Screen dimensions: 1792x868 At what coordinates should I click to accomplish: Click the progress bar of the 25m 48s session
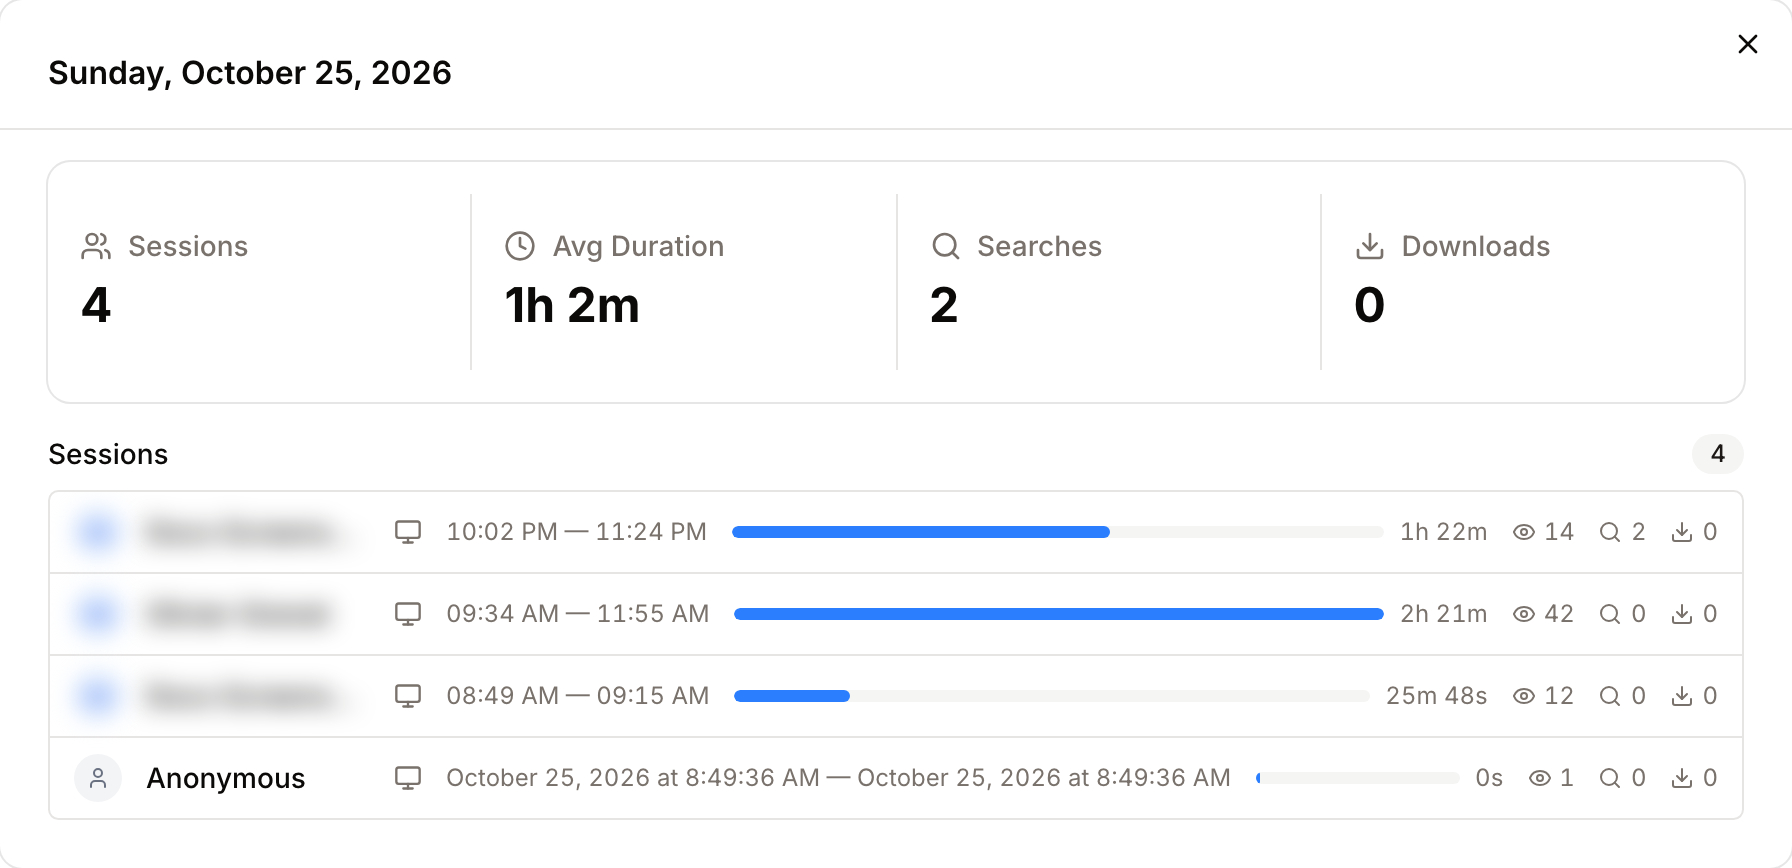(1052, 696)
